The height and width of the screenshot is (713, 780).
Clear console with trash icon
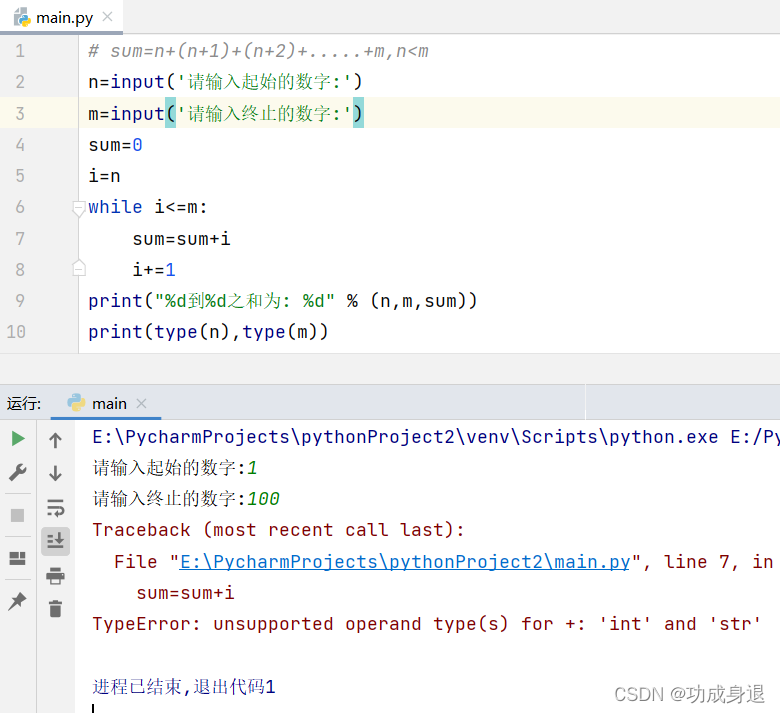coord(55,609)
